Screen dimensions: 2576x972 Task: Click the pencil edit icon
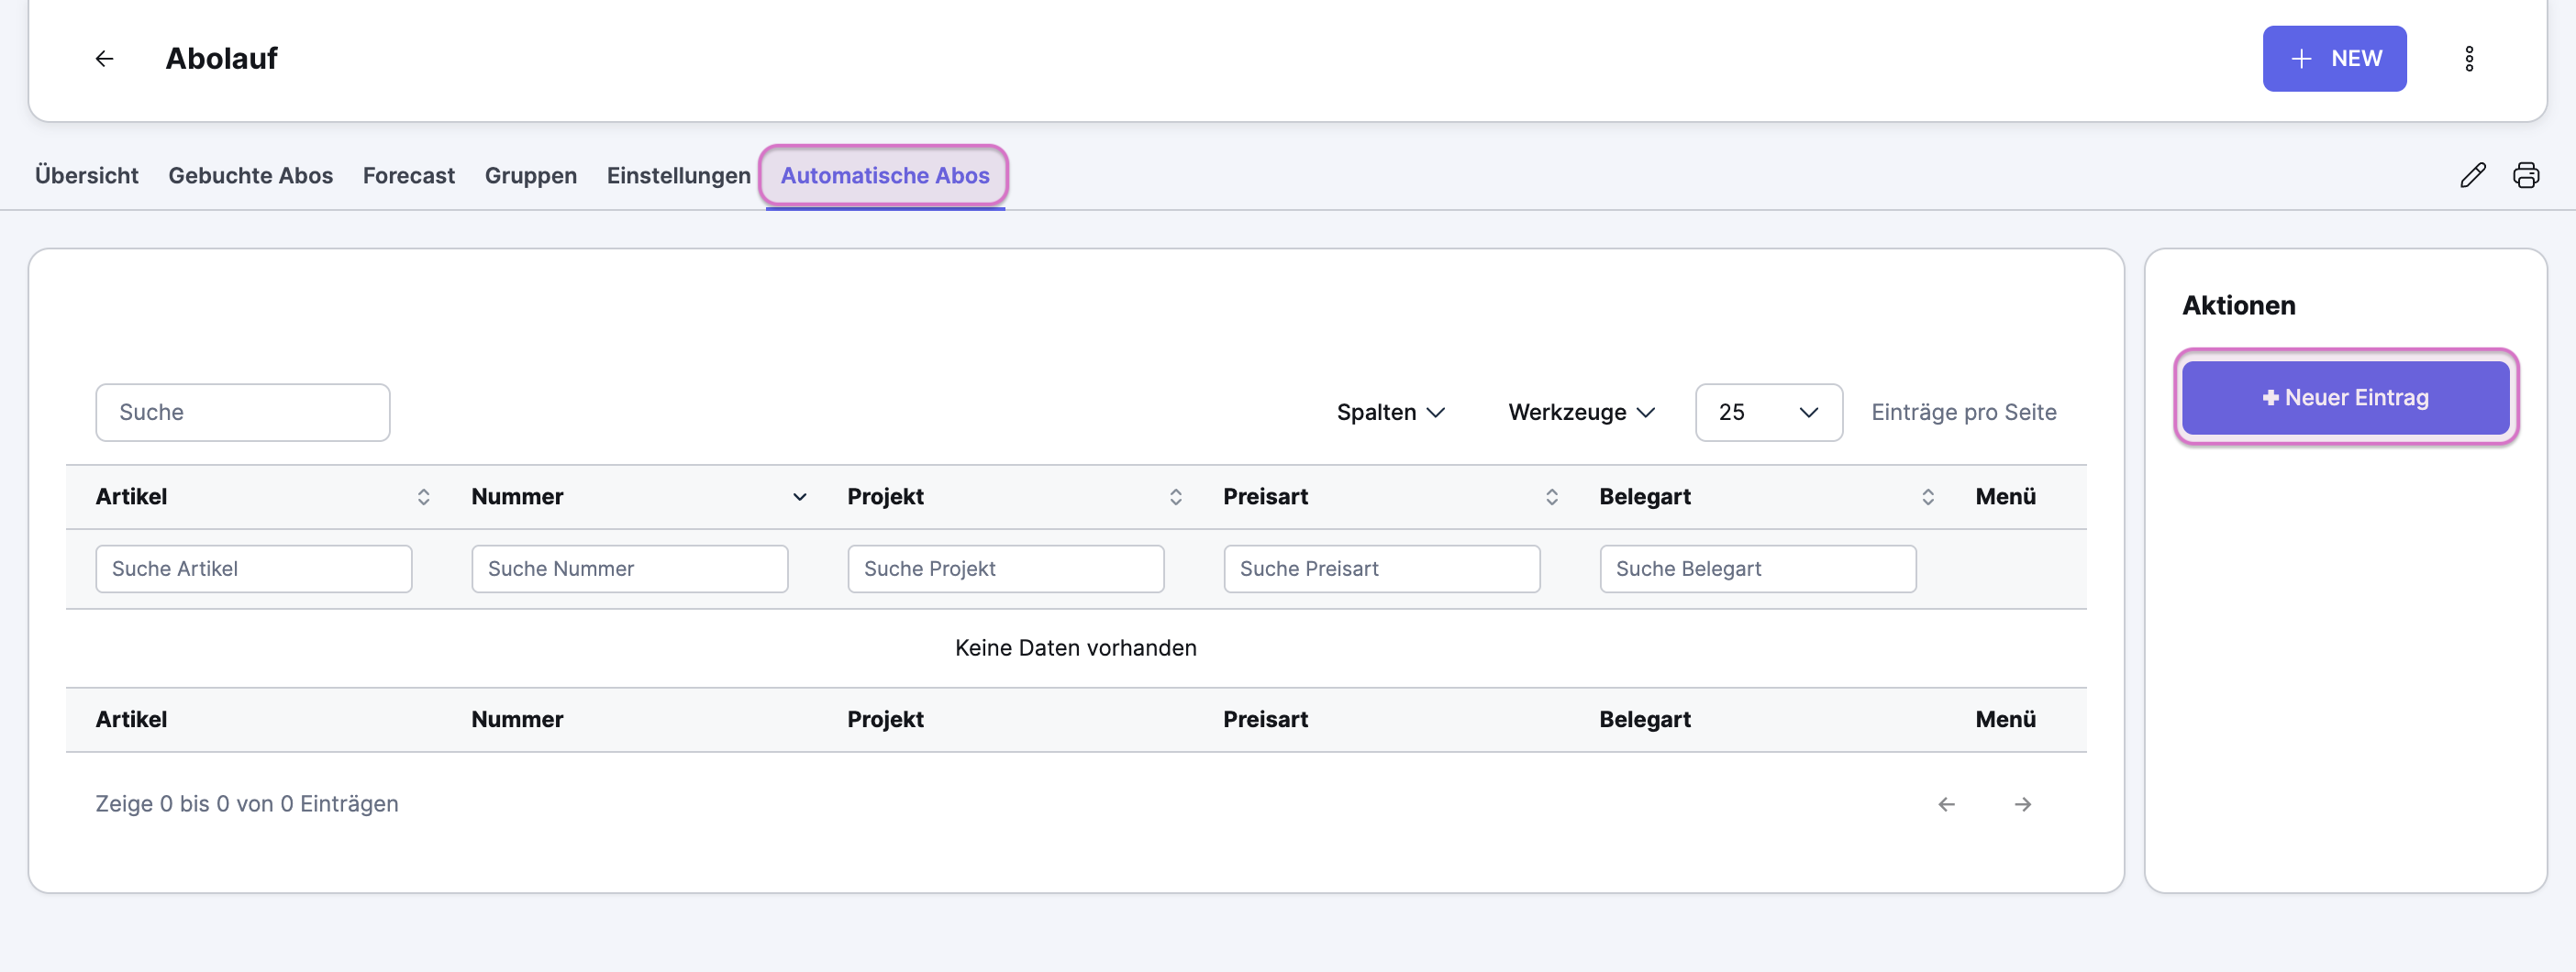[x=2472, y=175]
